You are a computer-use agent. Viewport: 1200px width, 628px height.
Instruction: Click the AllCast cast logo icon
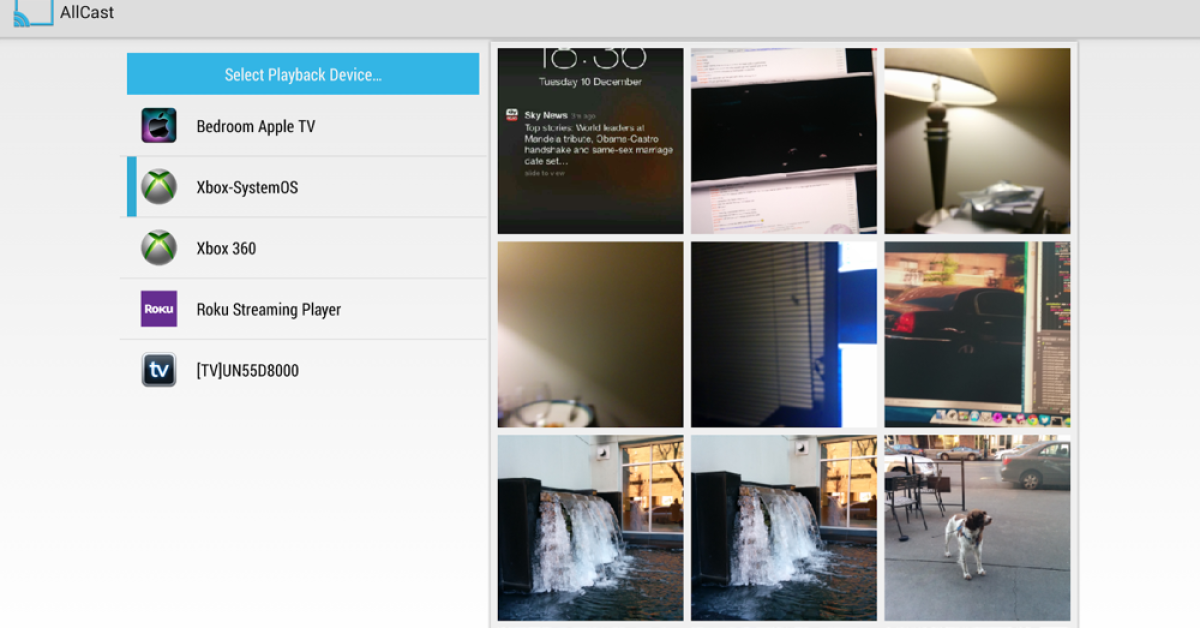33,12
